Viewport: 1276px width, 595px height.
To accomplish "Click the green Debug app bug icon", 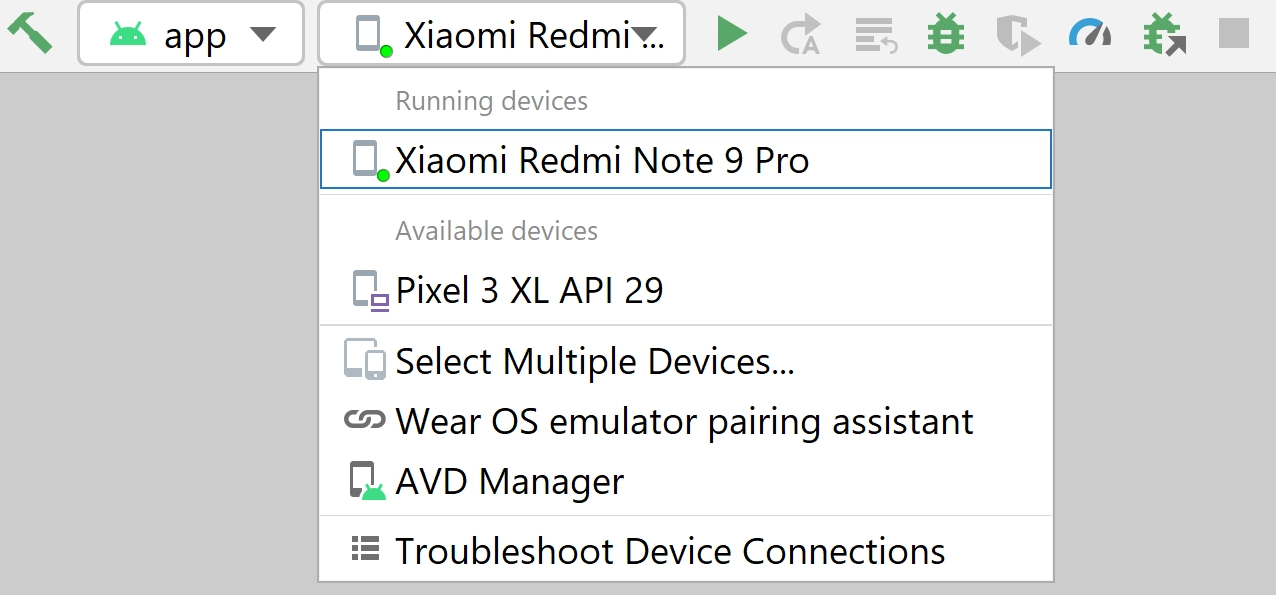I will 946,34.
